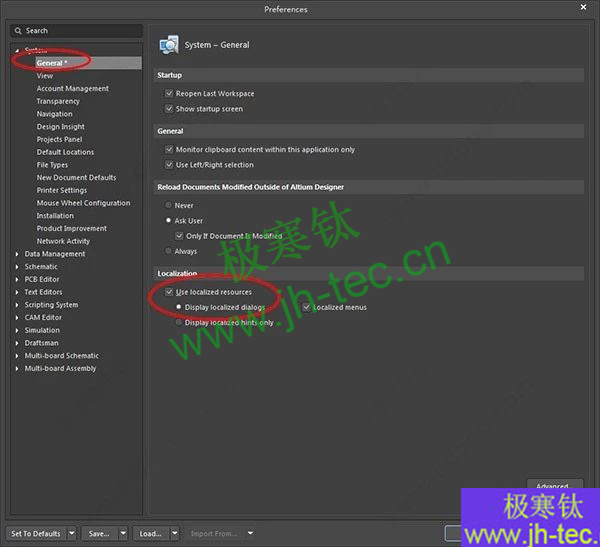Expand the Schematic node
Image resolution: width=600 pixels, height=547 pixels.
tap(17, 266)
